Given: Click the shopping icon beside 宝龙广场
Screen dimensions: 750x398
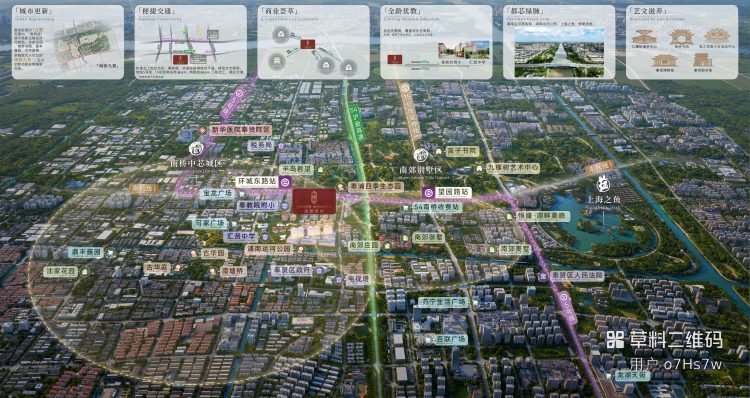Looking at the screenshot, I should (242, 194).
